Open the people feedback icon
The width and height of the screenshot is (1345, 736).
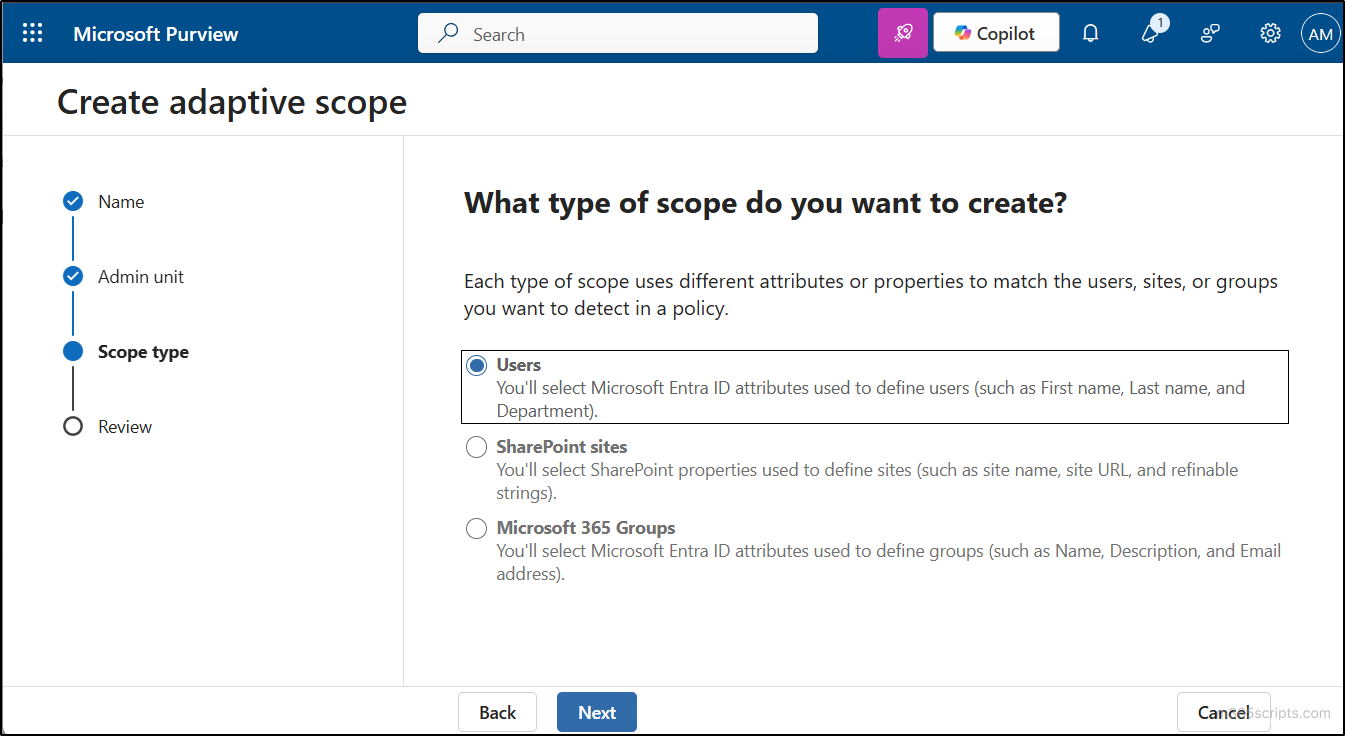pos(1210,34)
